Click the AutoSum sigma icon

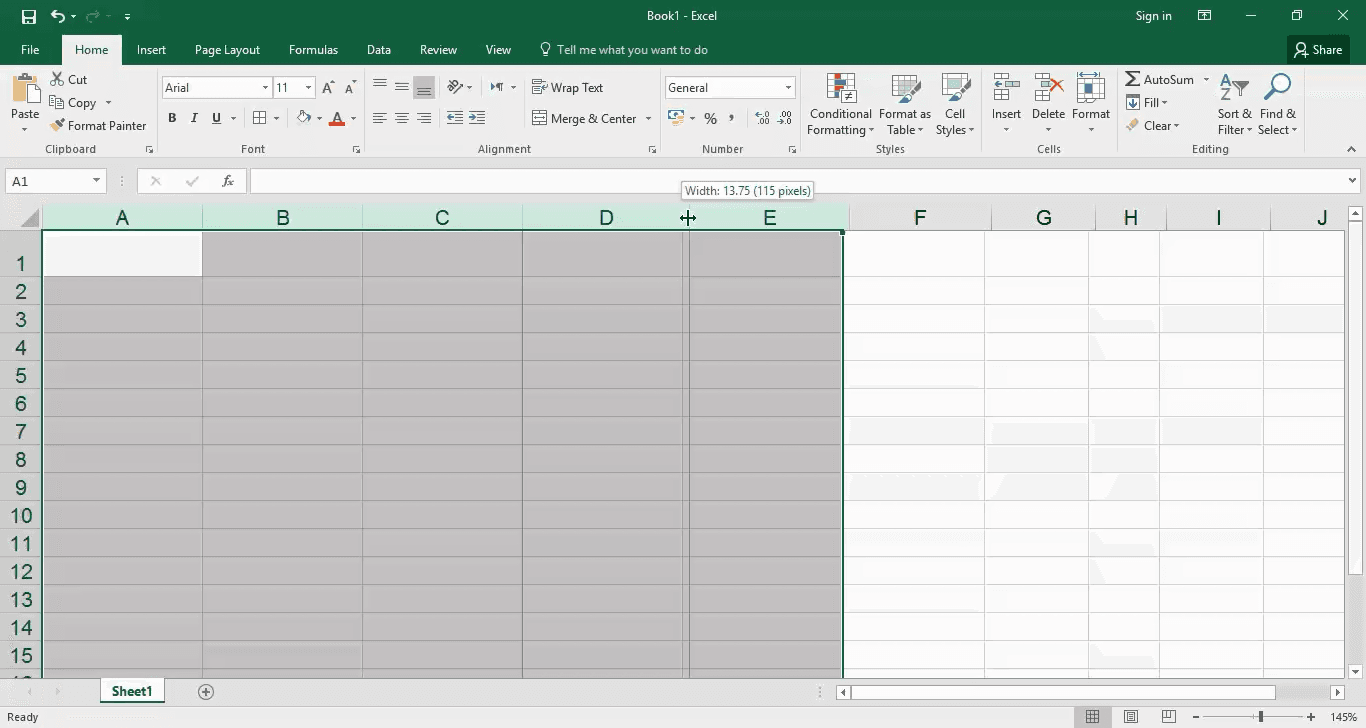(x=1133, y=79)
